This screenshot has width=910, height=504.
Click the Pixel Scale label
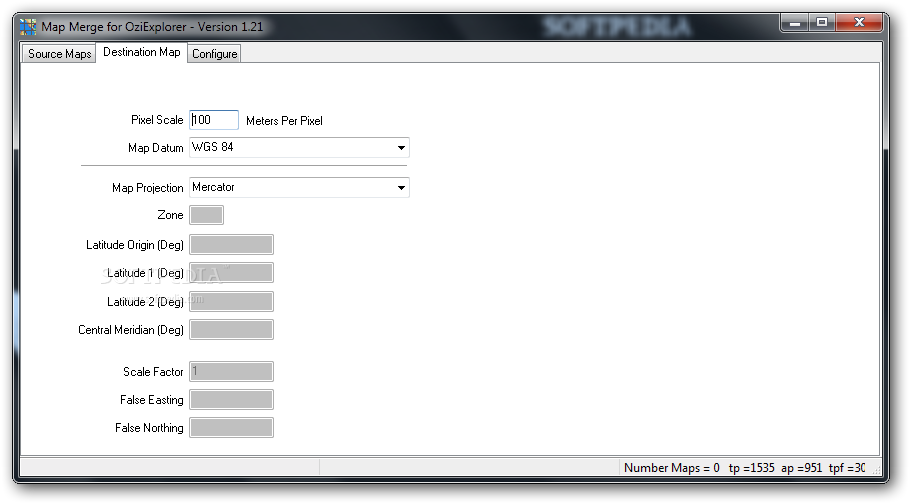coord(157,120)
